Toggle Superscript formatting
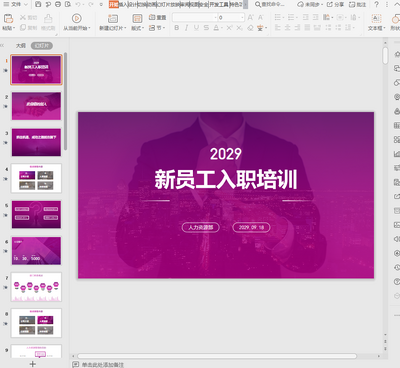The height and width of the screenshot is (368, 400). [x=229, y=28]
